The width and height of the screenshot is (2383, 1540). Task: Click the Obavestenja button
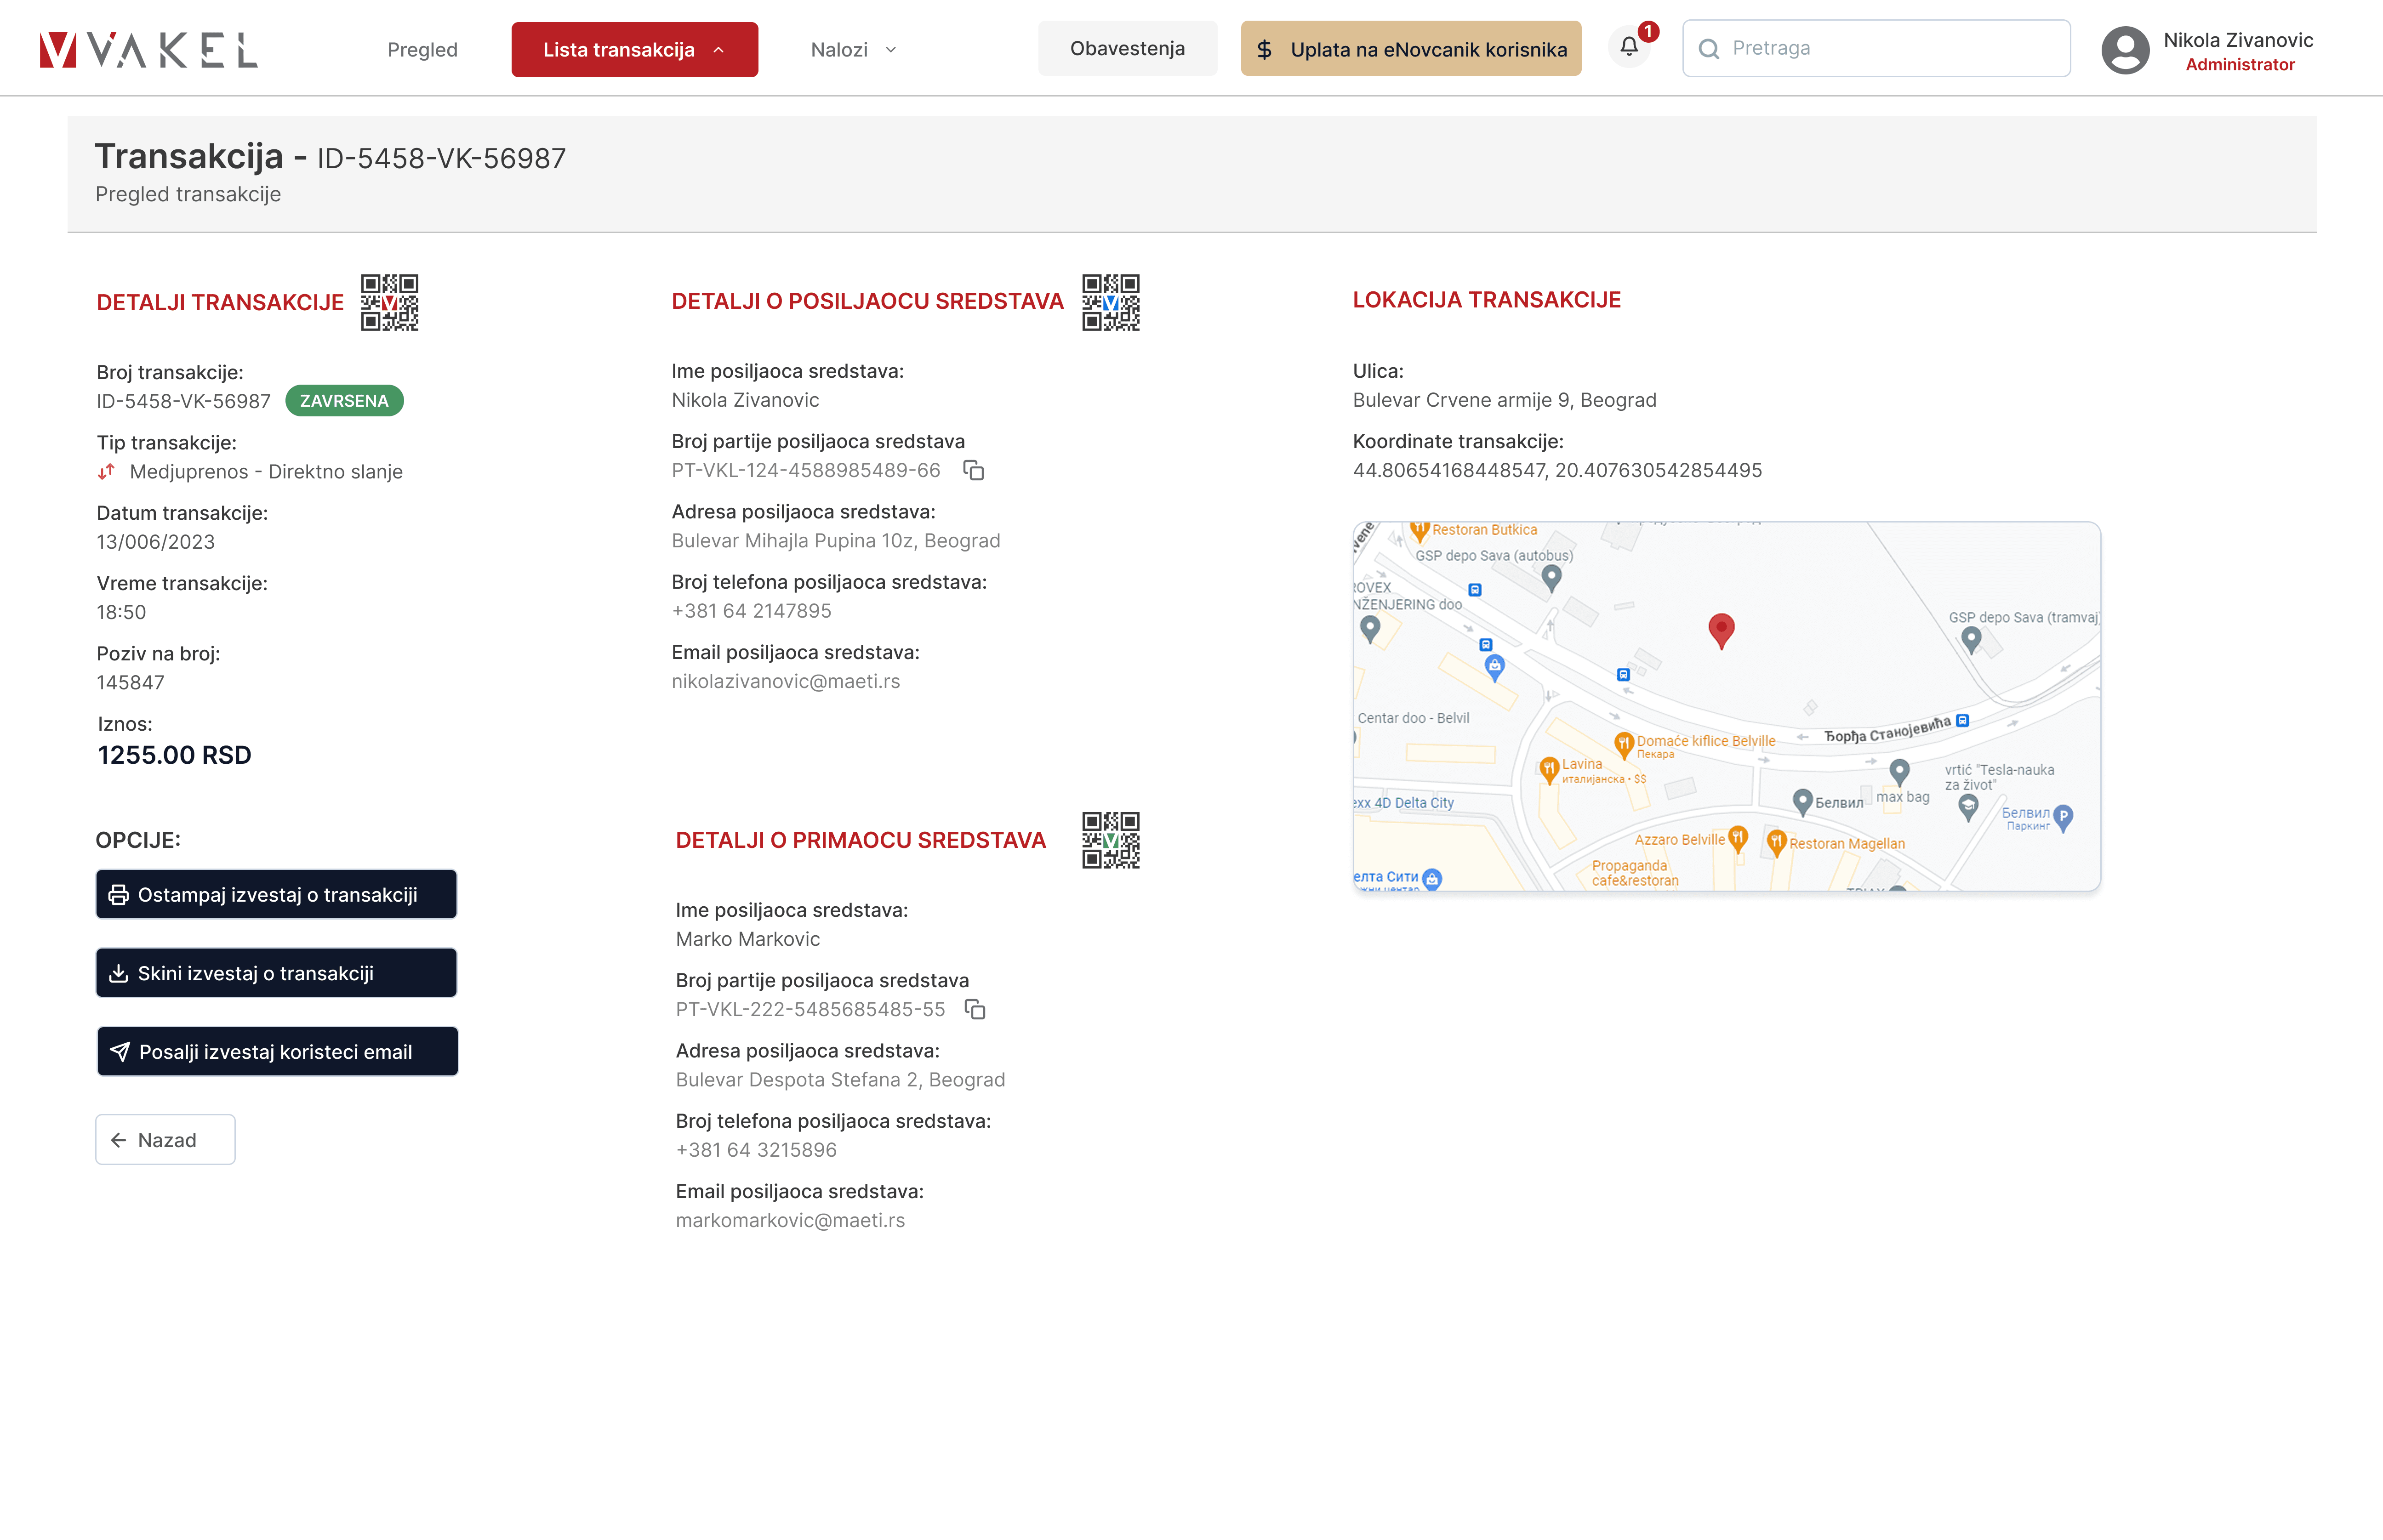pyautogui.click(x=1127, y=48)
